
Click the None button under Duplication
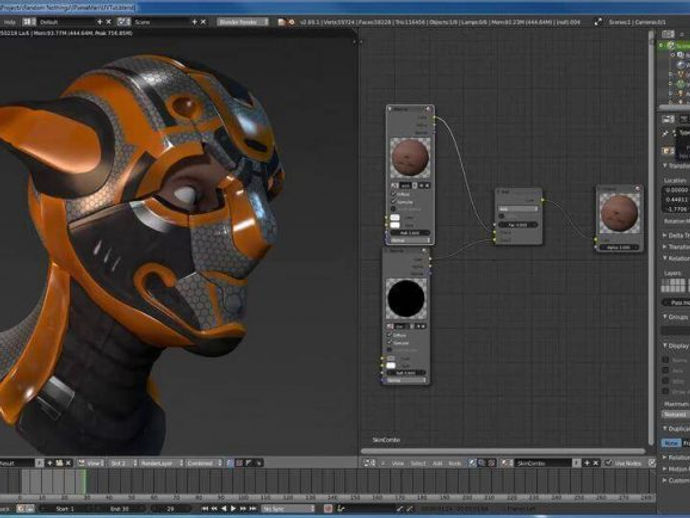pyautogui.click(x=670, y=443)
